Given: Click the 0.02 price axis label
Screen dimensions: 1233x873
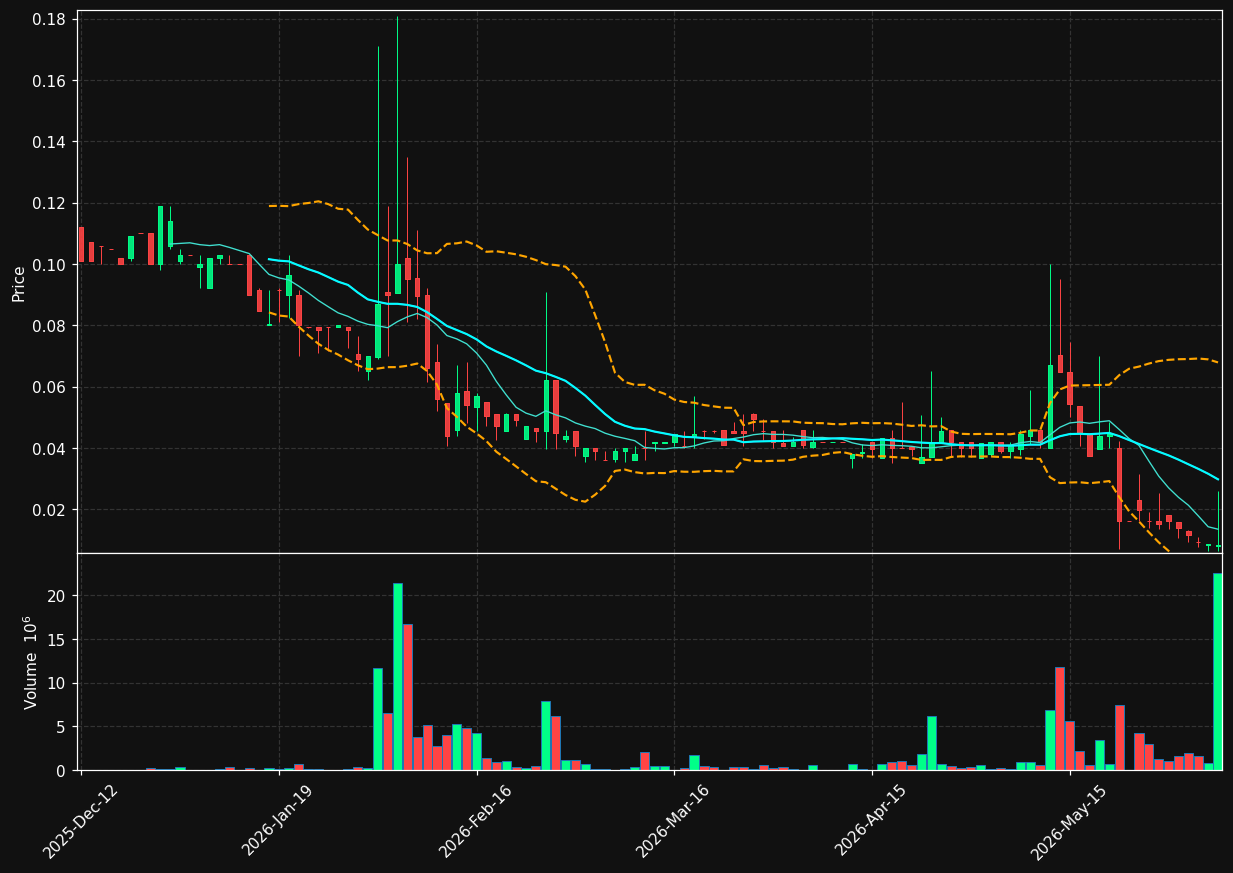Looking at the screenshot, I should 50,510.
